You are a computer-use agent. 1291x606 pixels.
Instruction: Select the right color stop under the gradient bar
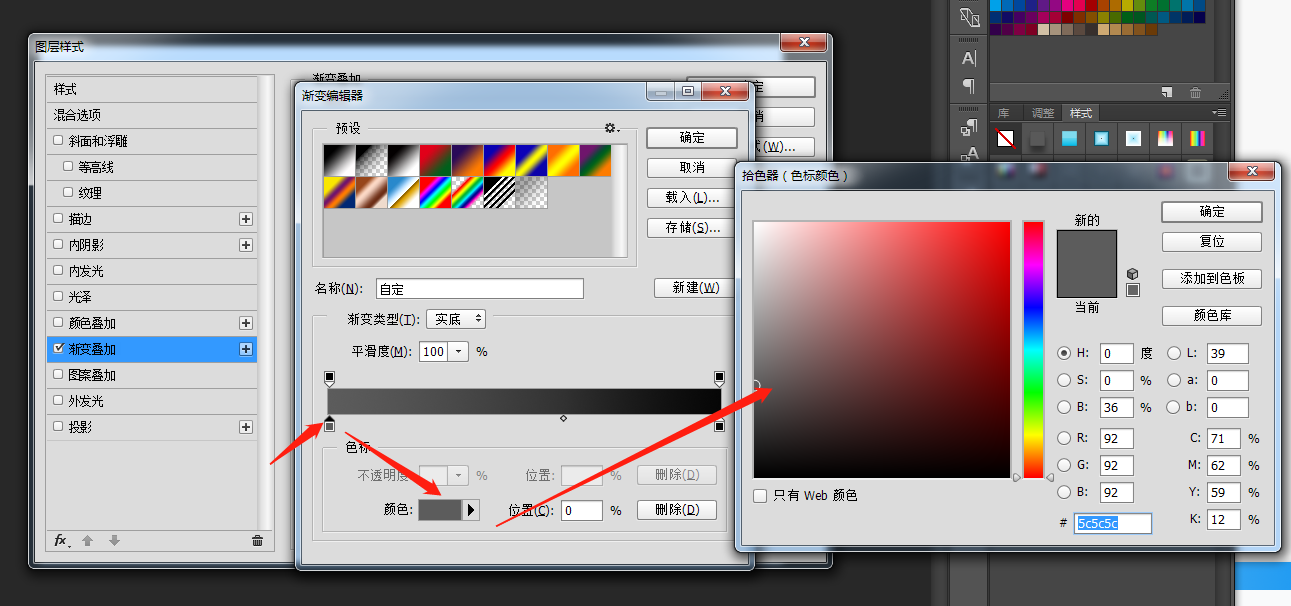[x=719, y=425]
